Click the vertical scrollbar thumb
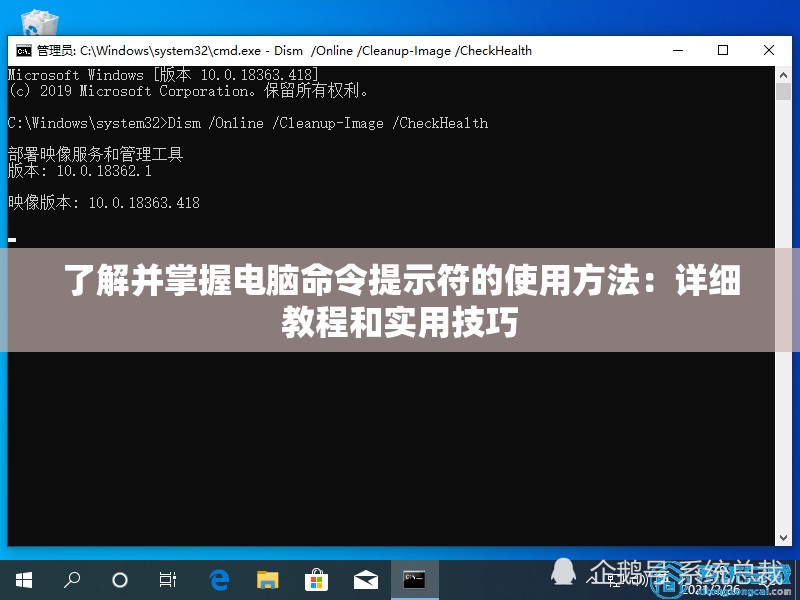The image size is (800, 600). tap(783, 91)
